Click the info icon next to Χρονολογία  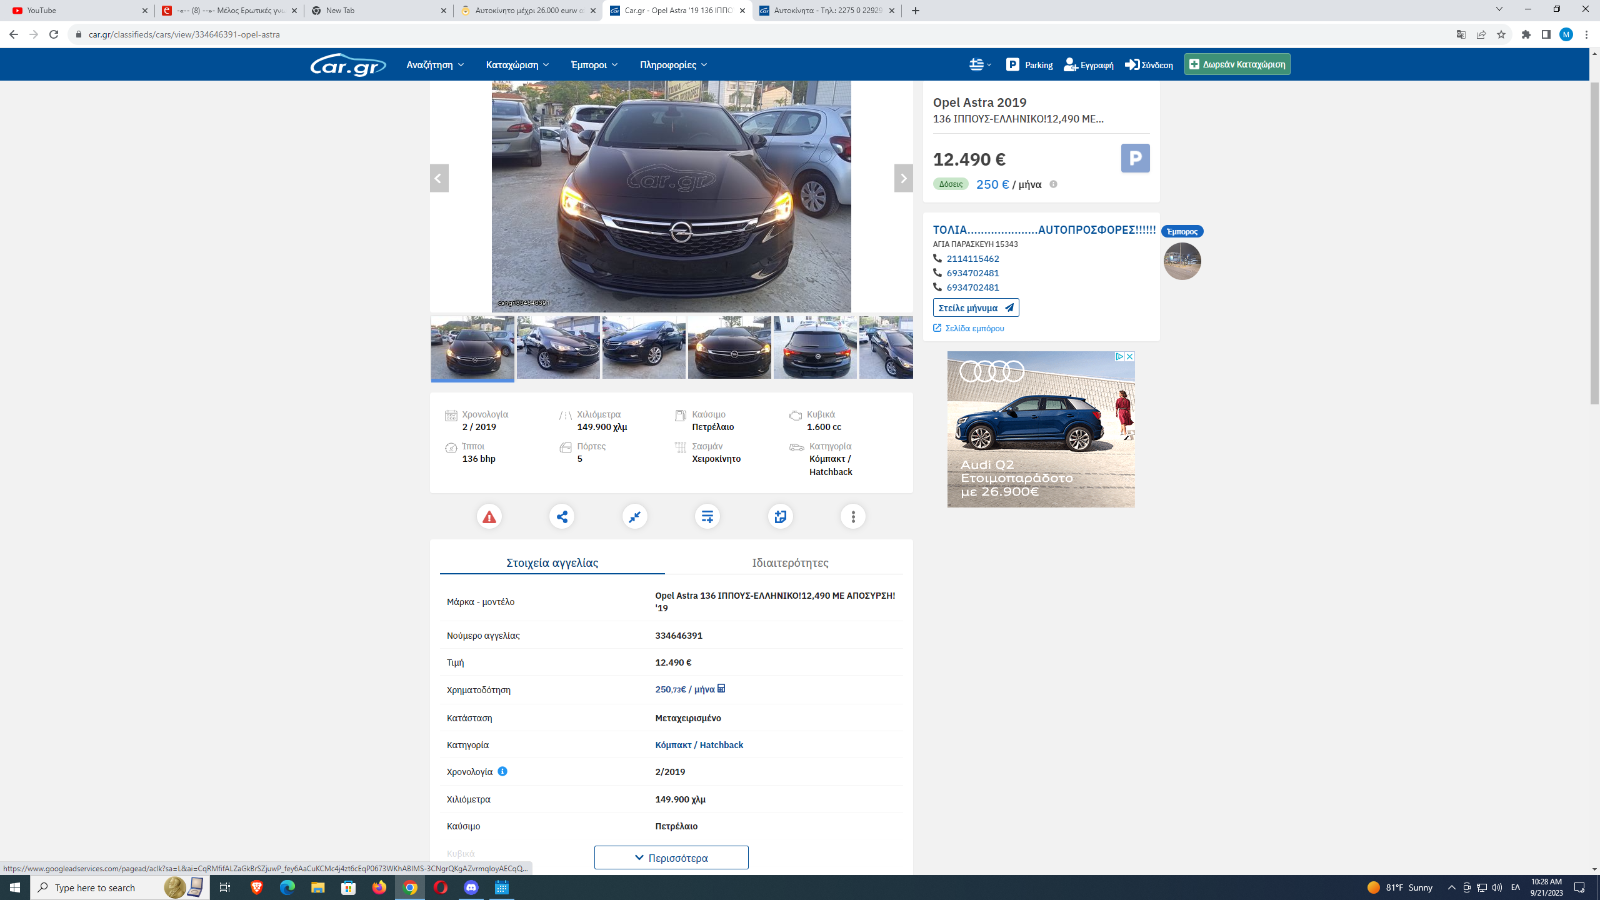point(503,771)
